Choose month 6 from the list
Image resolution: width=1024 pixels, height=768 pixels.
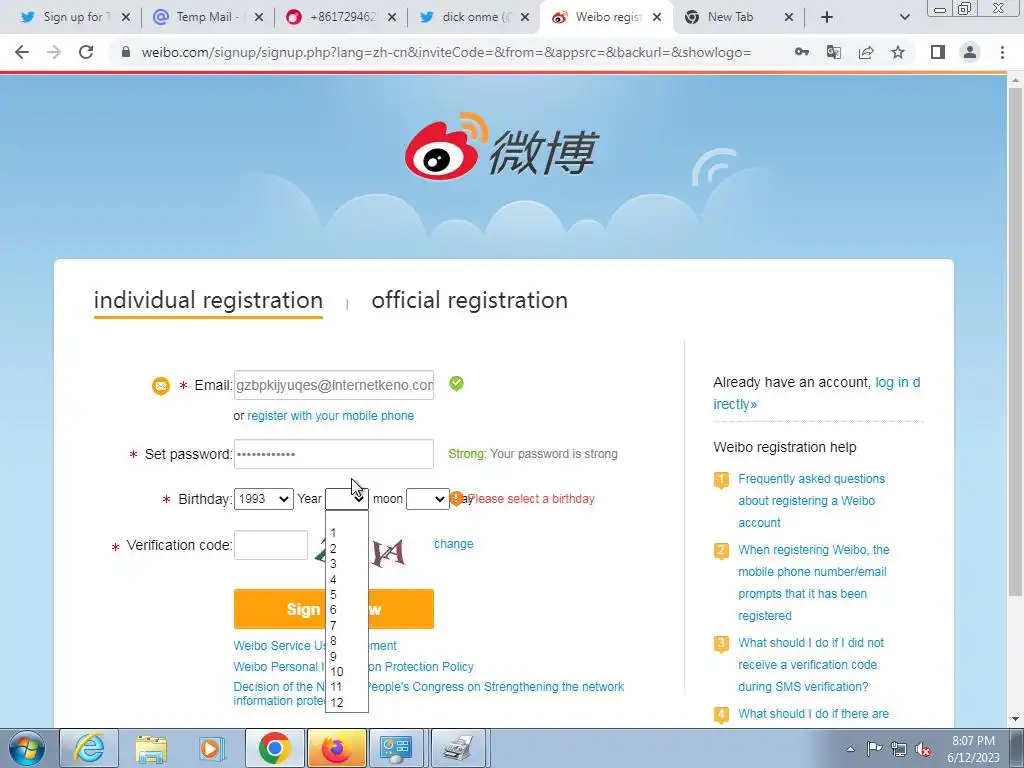(x=347, y=610)
